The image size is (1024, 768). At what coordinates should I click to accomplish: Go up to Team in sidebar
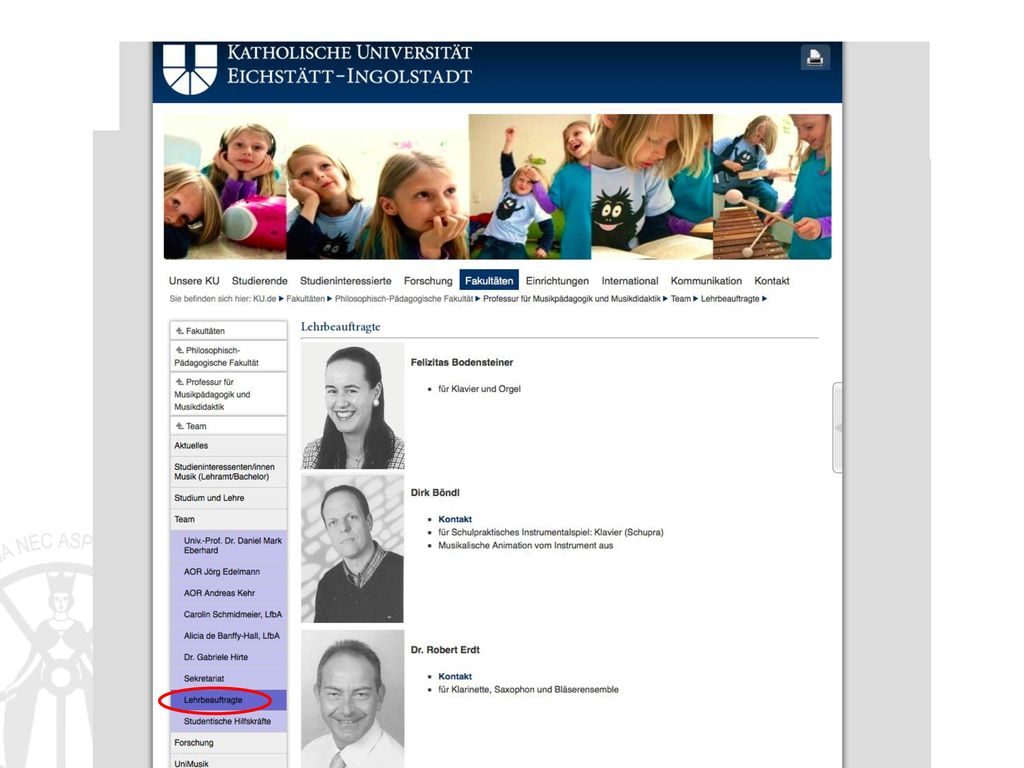[228, 426]
